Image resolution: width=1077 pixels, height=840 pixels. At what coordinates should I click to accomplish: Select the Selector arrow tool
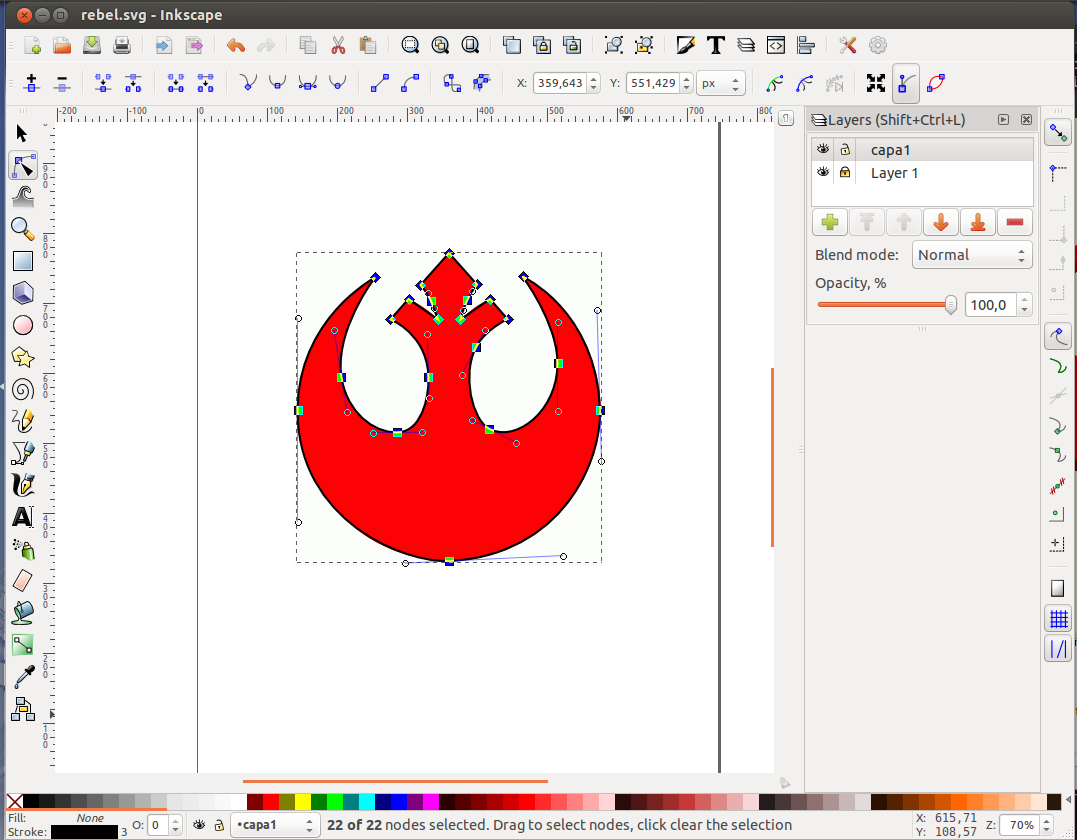point(22,134)
